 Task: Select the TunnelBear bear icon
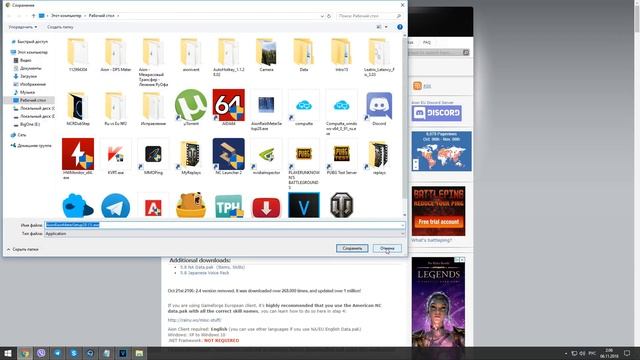click(x=191, y=205)
